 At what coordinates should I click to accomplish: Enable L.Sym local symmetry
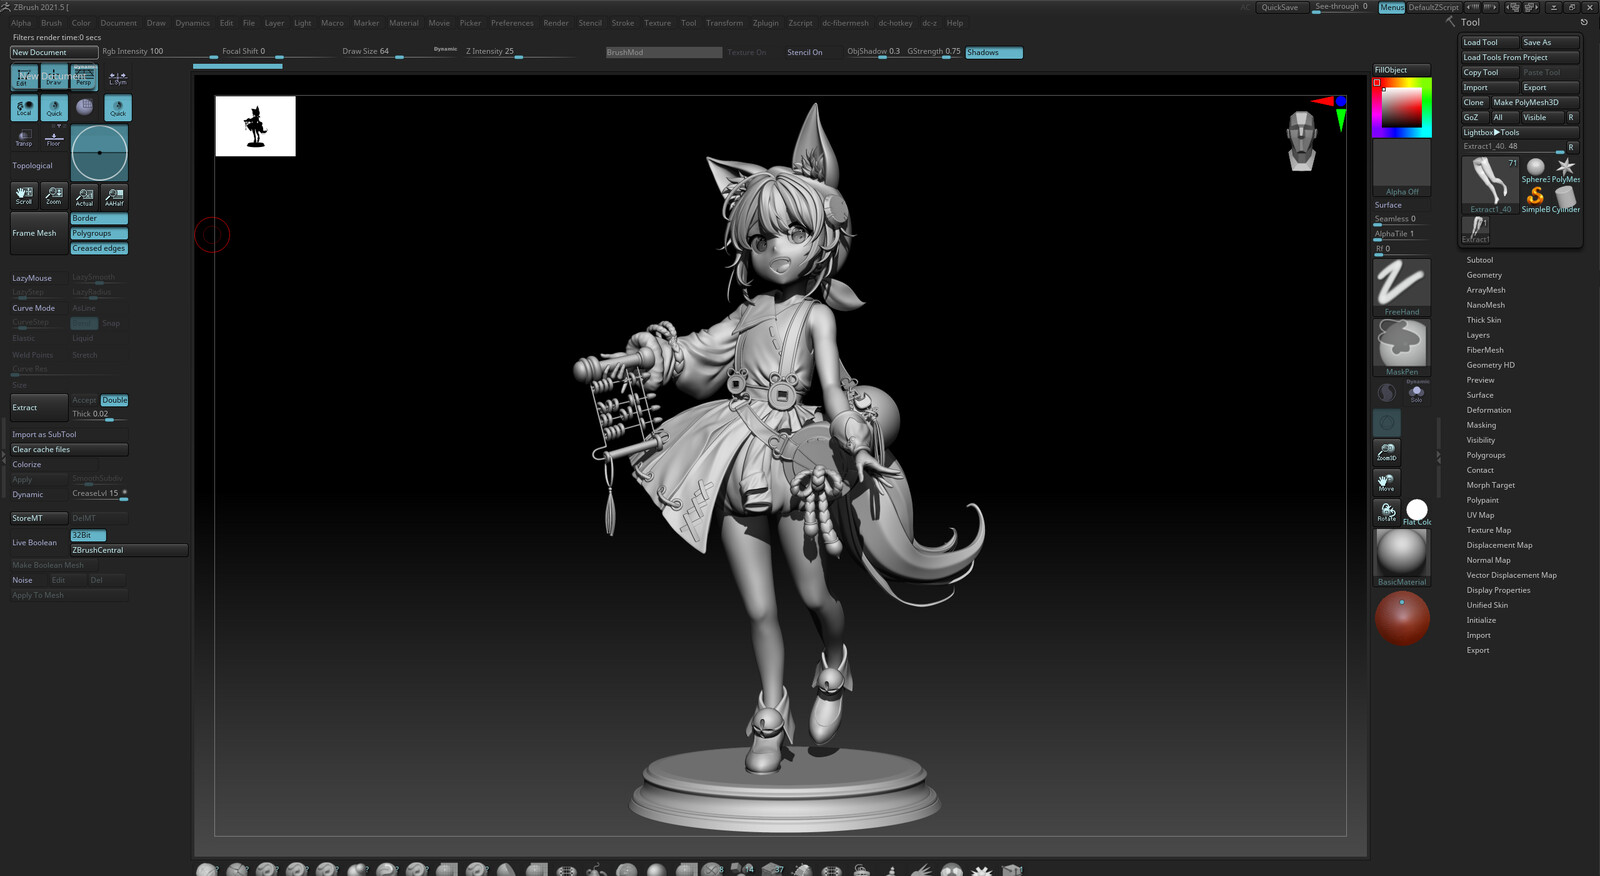tap(118, 77)
